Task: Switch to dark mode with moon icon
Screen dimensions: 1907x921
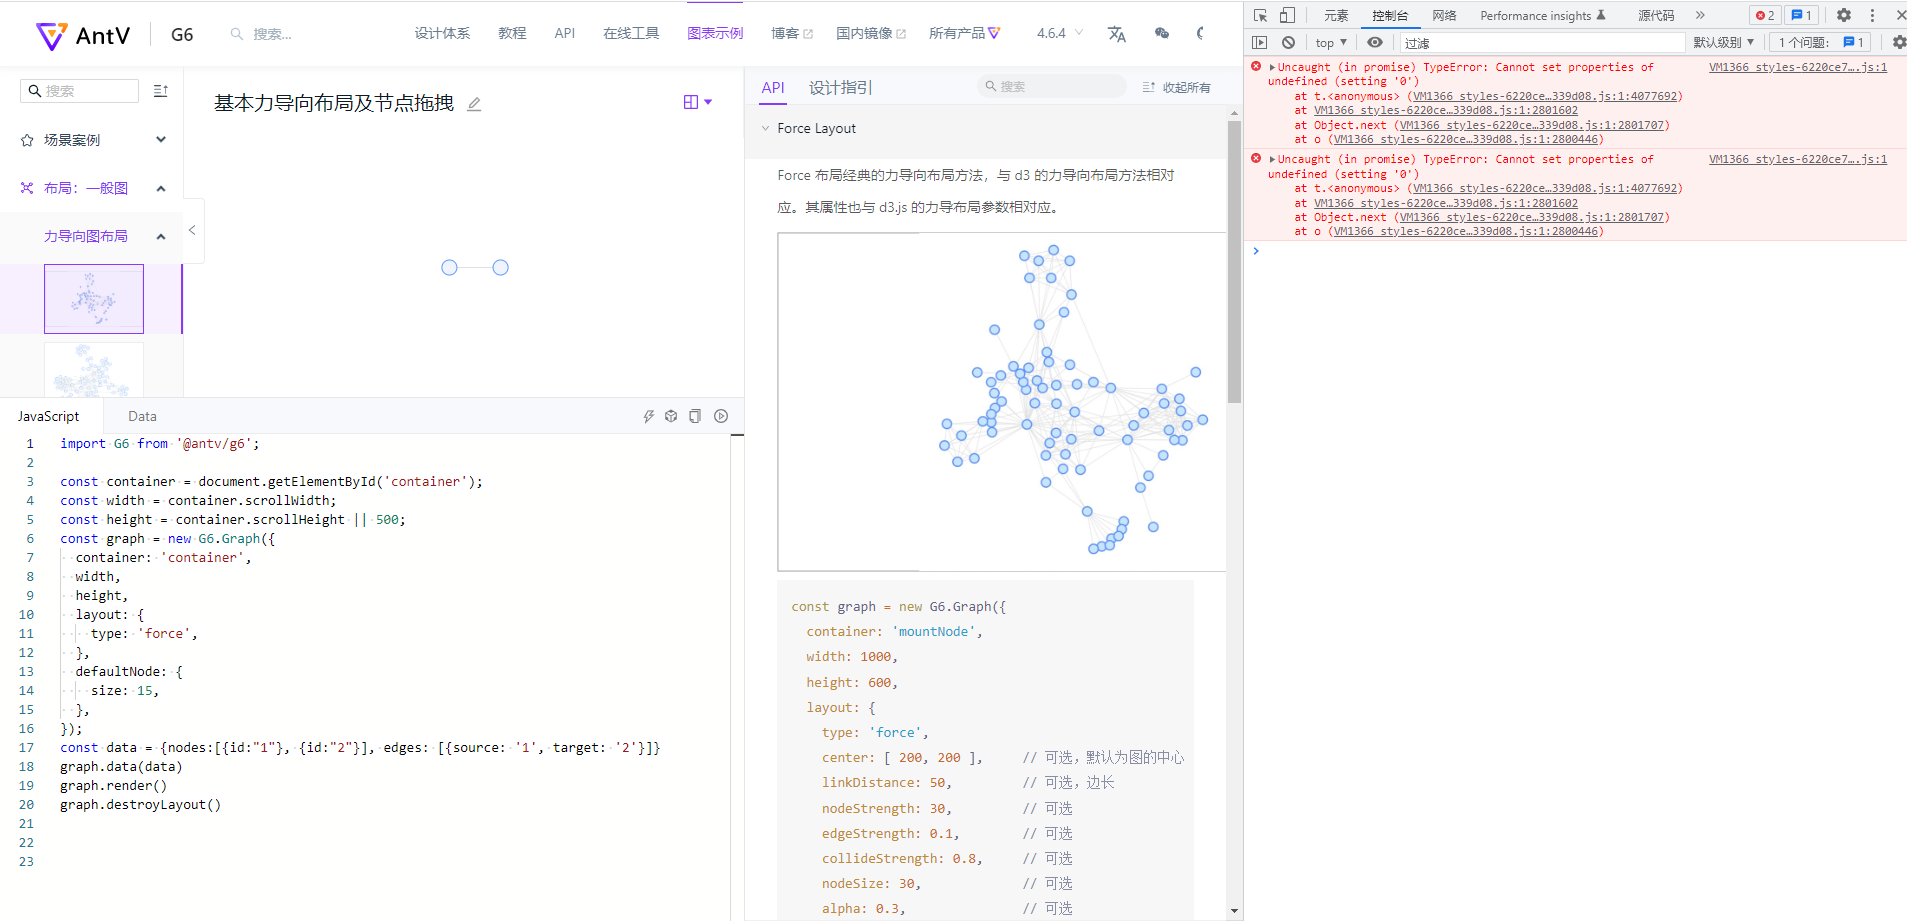Action: click(x=1200, y=33)
